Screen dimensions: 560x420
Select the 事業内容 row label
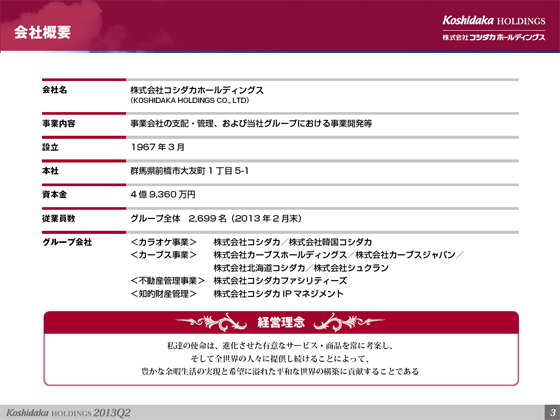(x=59, y=124)
